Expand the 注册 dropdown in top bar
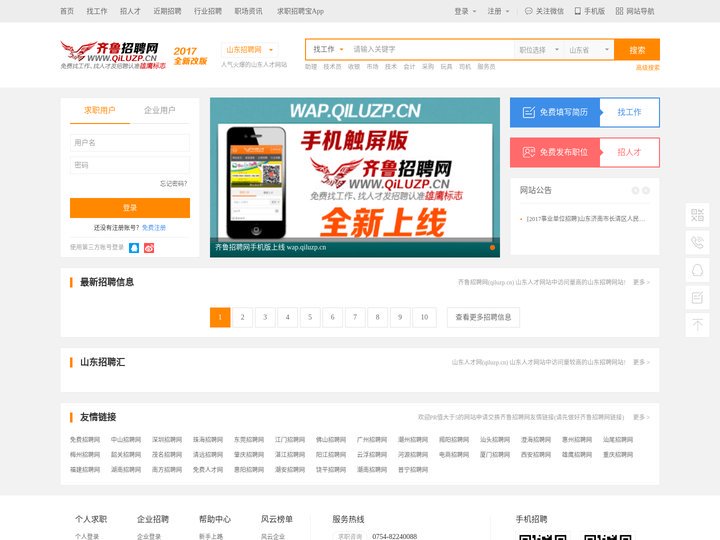 coord(498,11)
